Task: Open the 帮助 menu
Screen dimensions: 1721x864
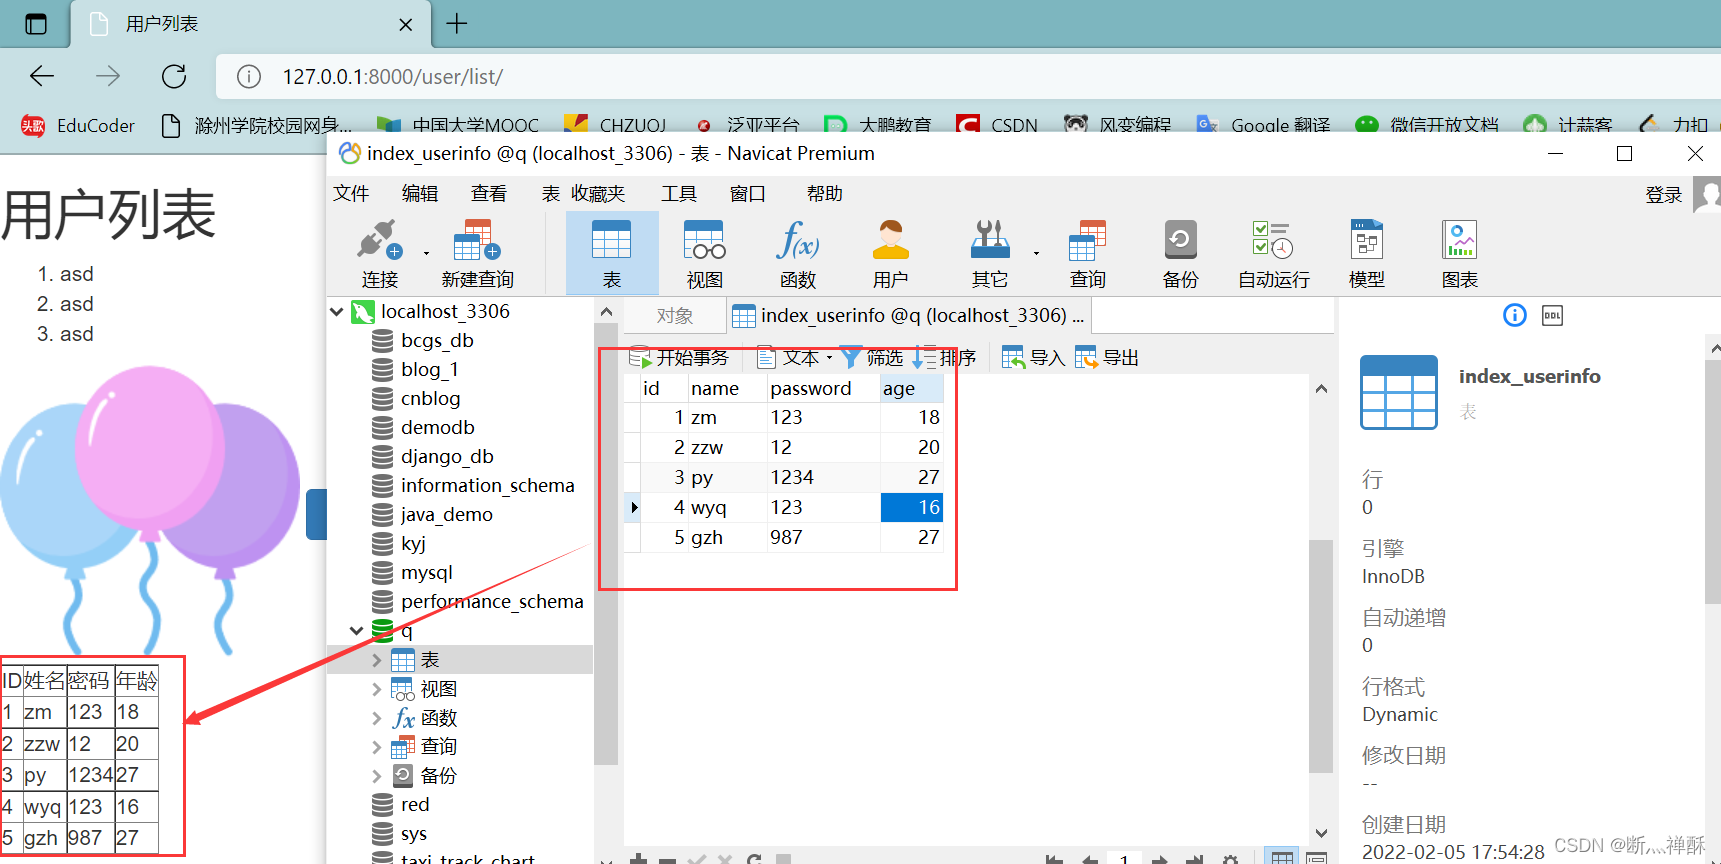Action: click(x=825, y=194)
